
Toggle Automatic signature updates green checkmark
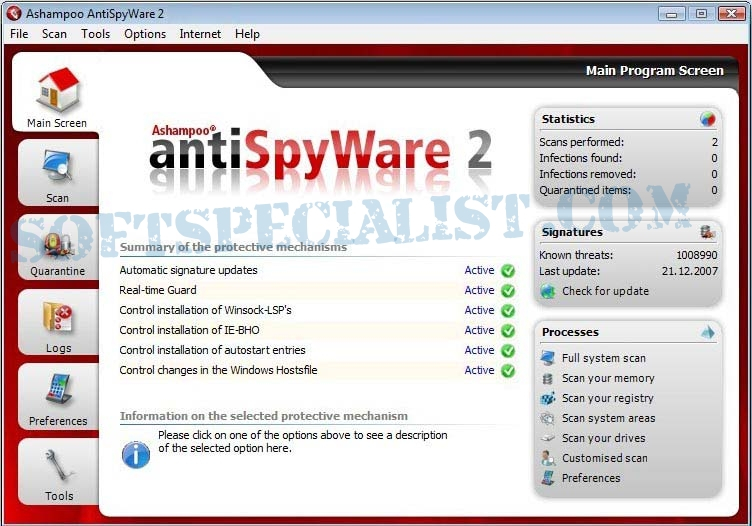pyautogui.click(x=508, y=271)
